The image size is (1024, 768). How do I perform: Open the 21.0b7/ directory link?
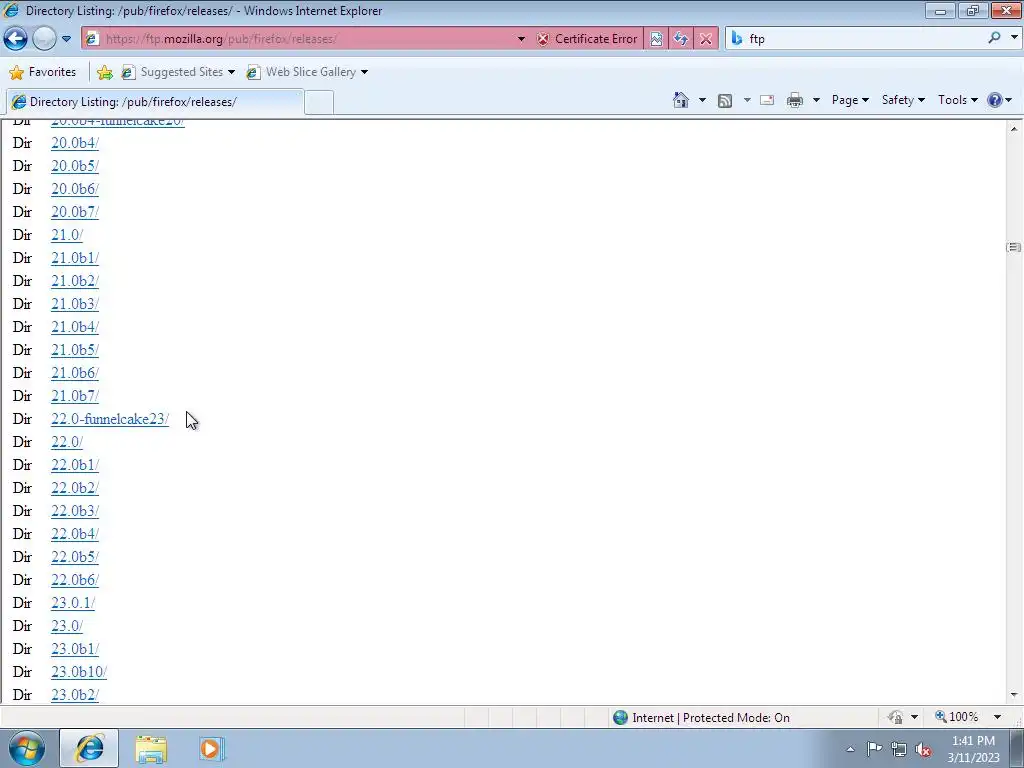tap(75, 396)
